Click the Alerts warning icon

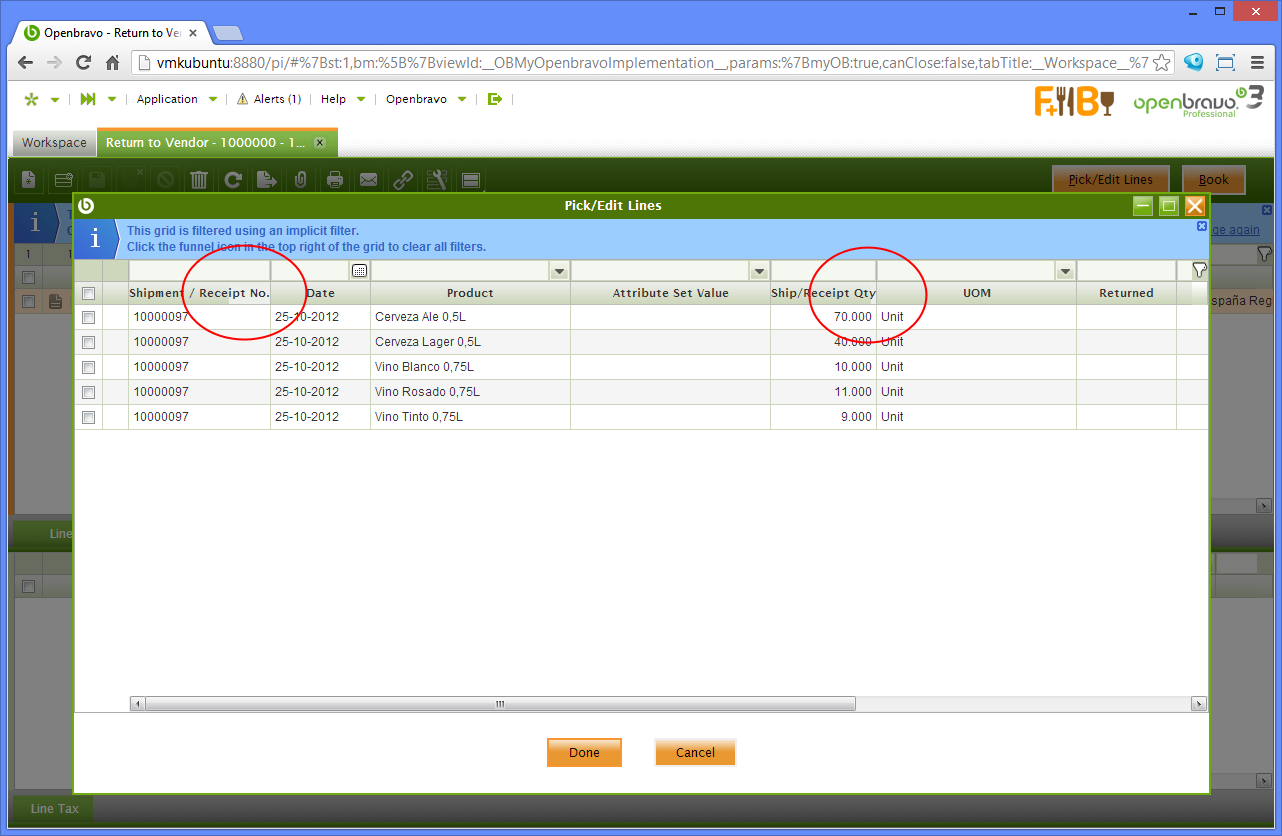tap(242, 99)
